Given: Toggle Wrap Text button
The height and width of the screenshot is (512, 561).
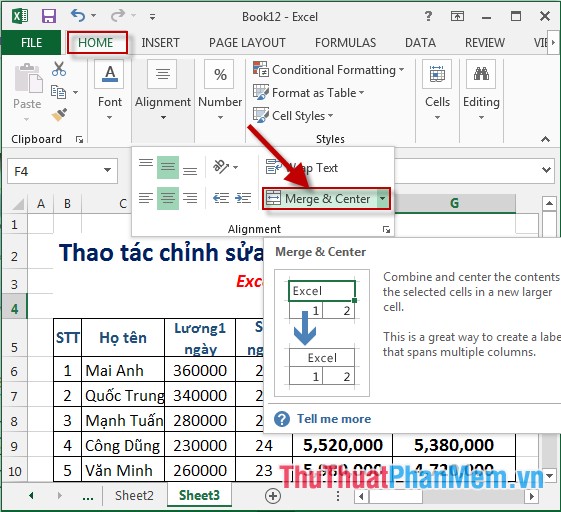Looking at the screenshot, I should 302,167.
